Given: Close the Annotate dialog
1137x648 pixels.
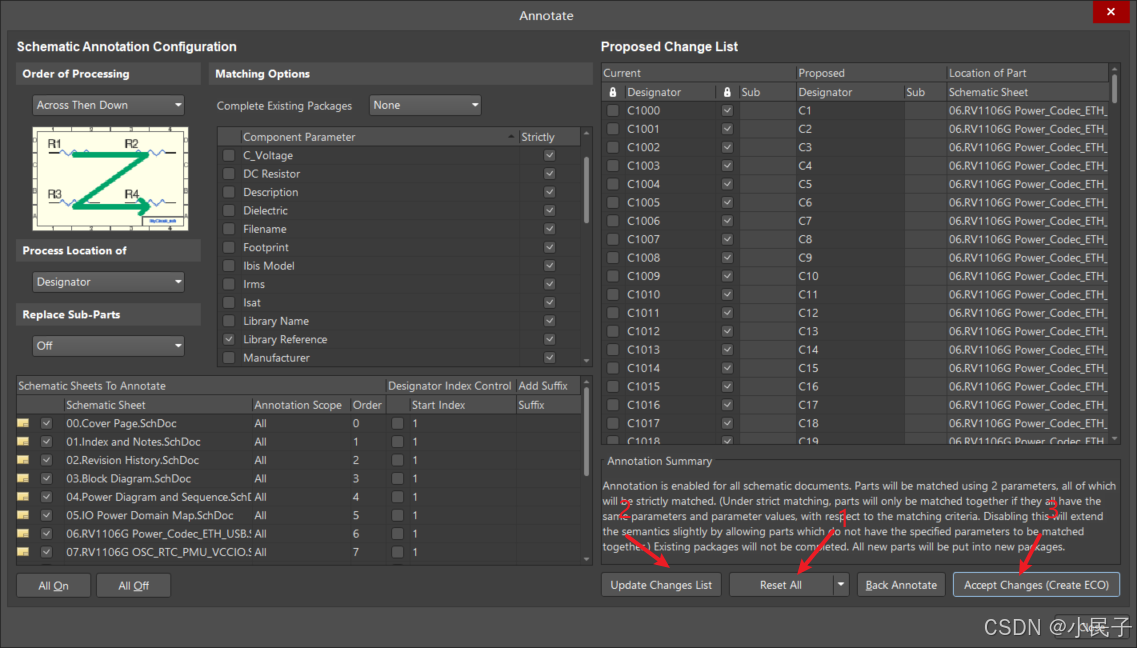Looking at the screenshot, I should (1110, 12).
